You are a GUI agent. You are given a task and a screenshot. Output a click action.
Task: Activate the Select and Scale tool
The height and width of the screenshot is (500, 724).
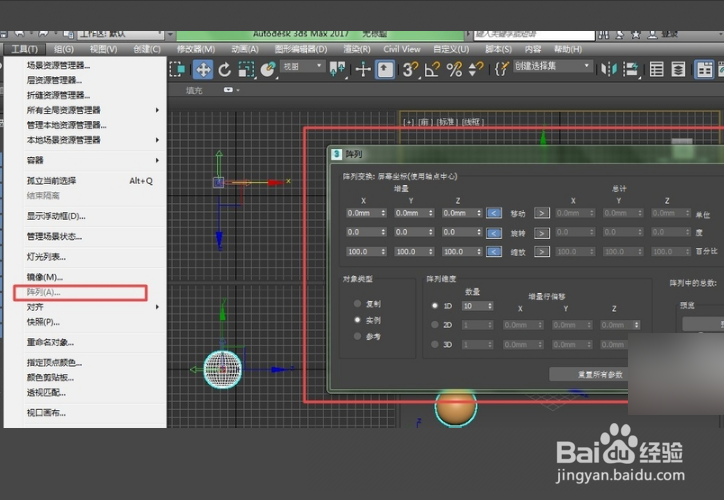247,70
